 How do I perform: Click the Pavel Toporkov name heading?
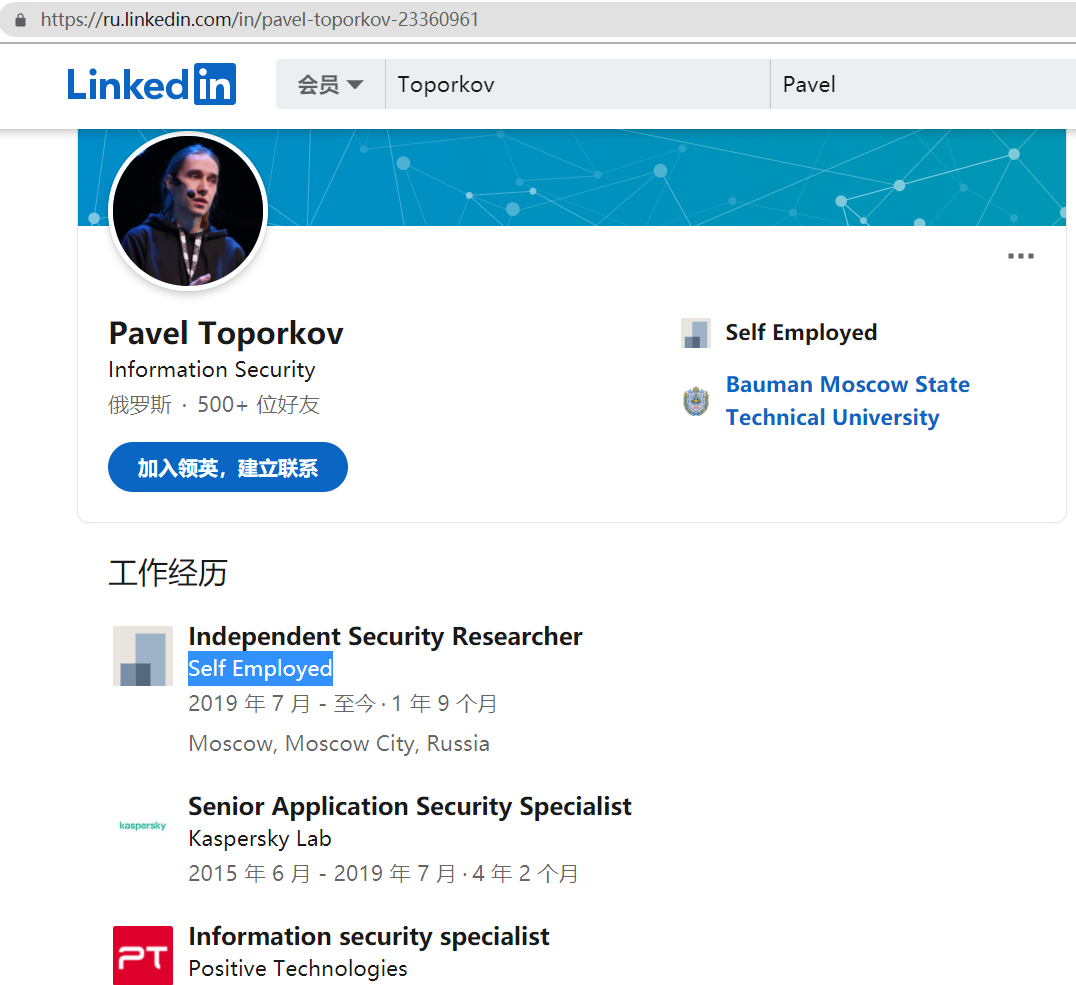226,334
